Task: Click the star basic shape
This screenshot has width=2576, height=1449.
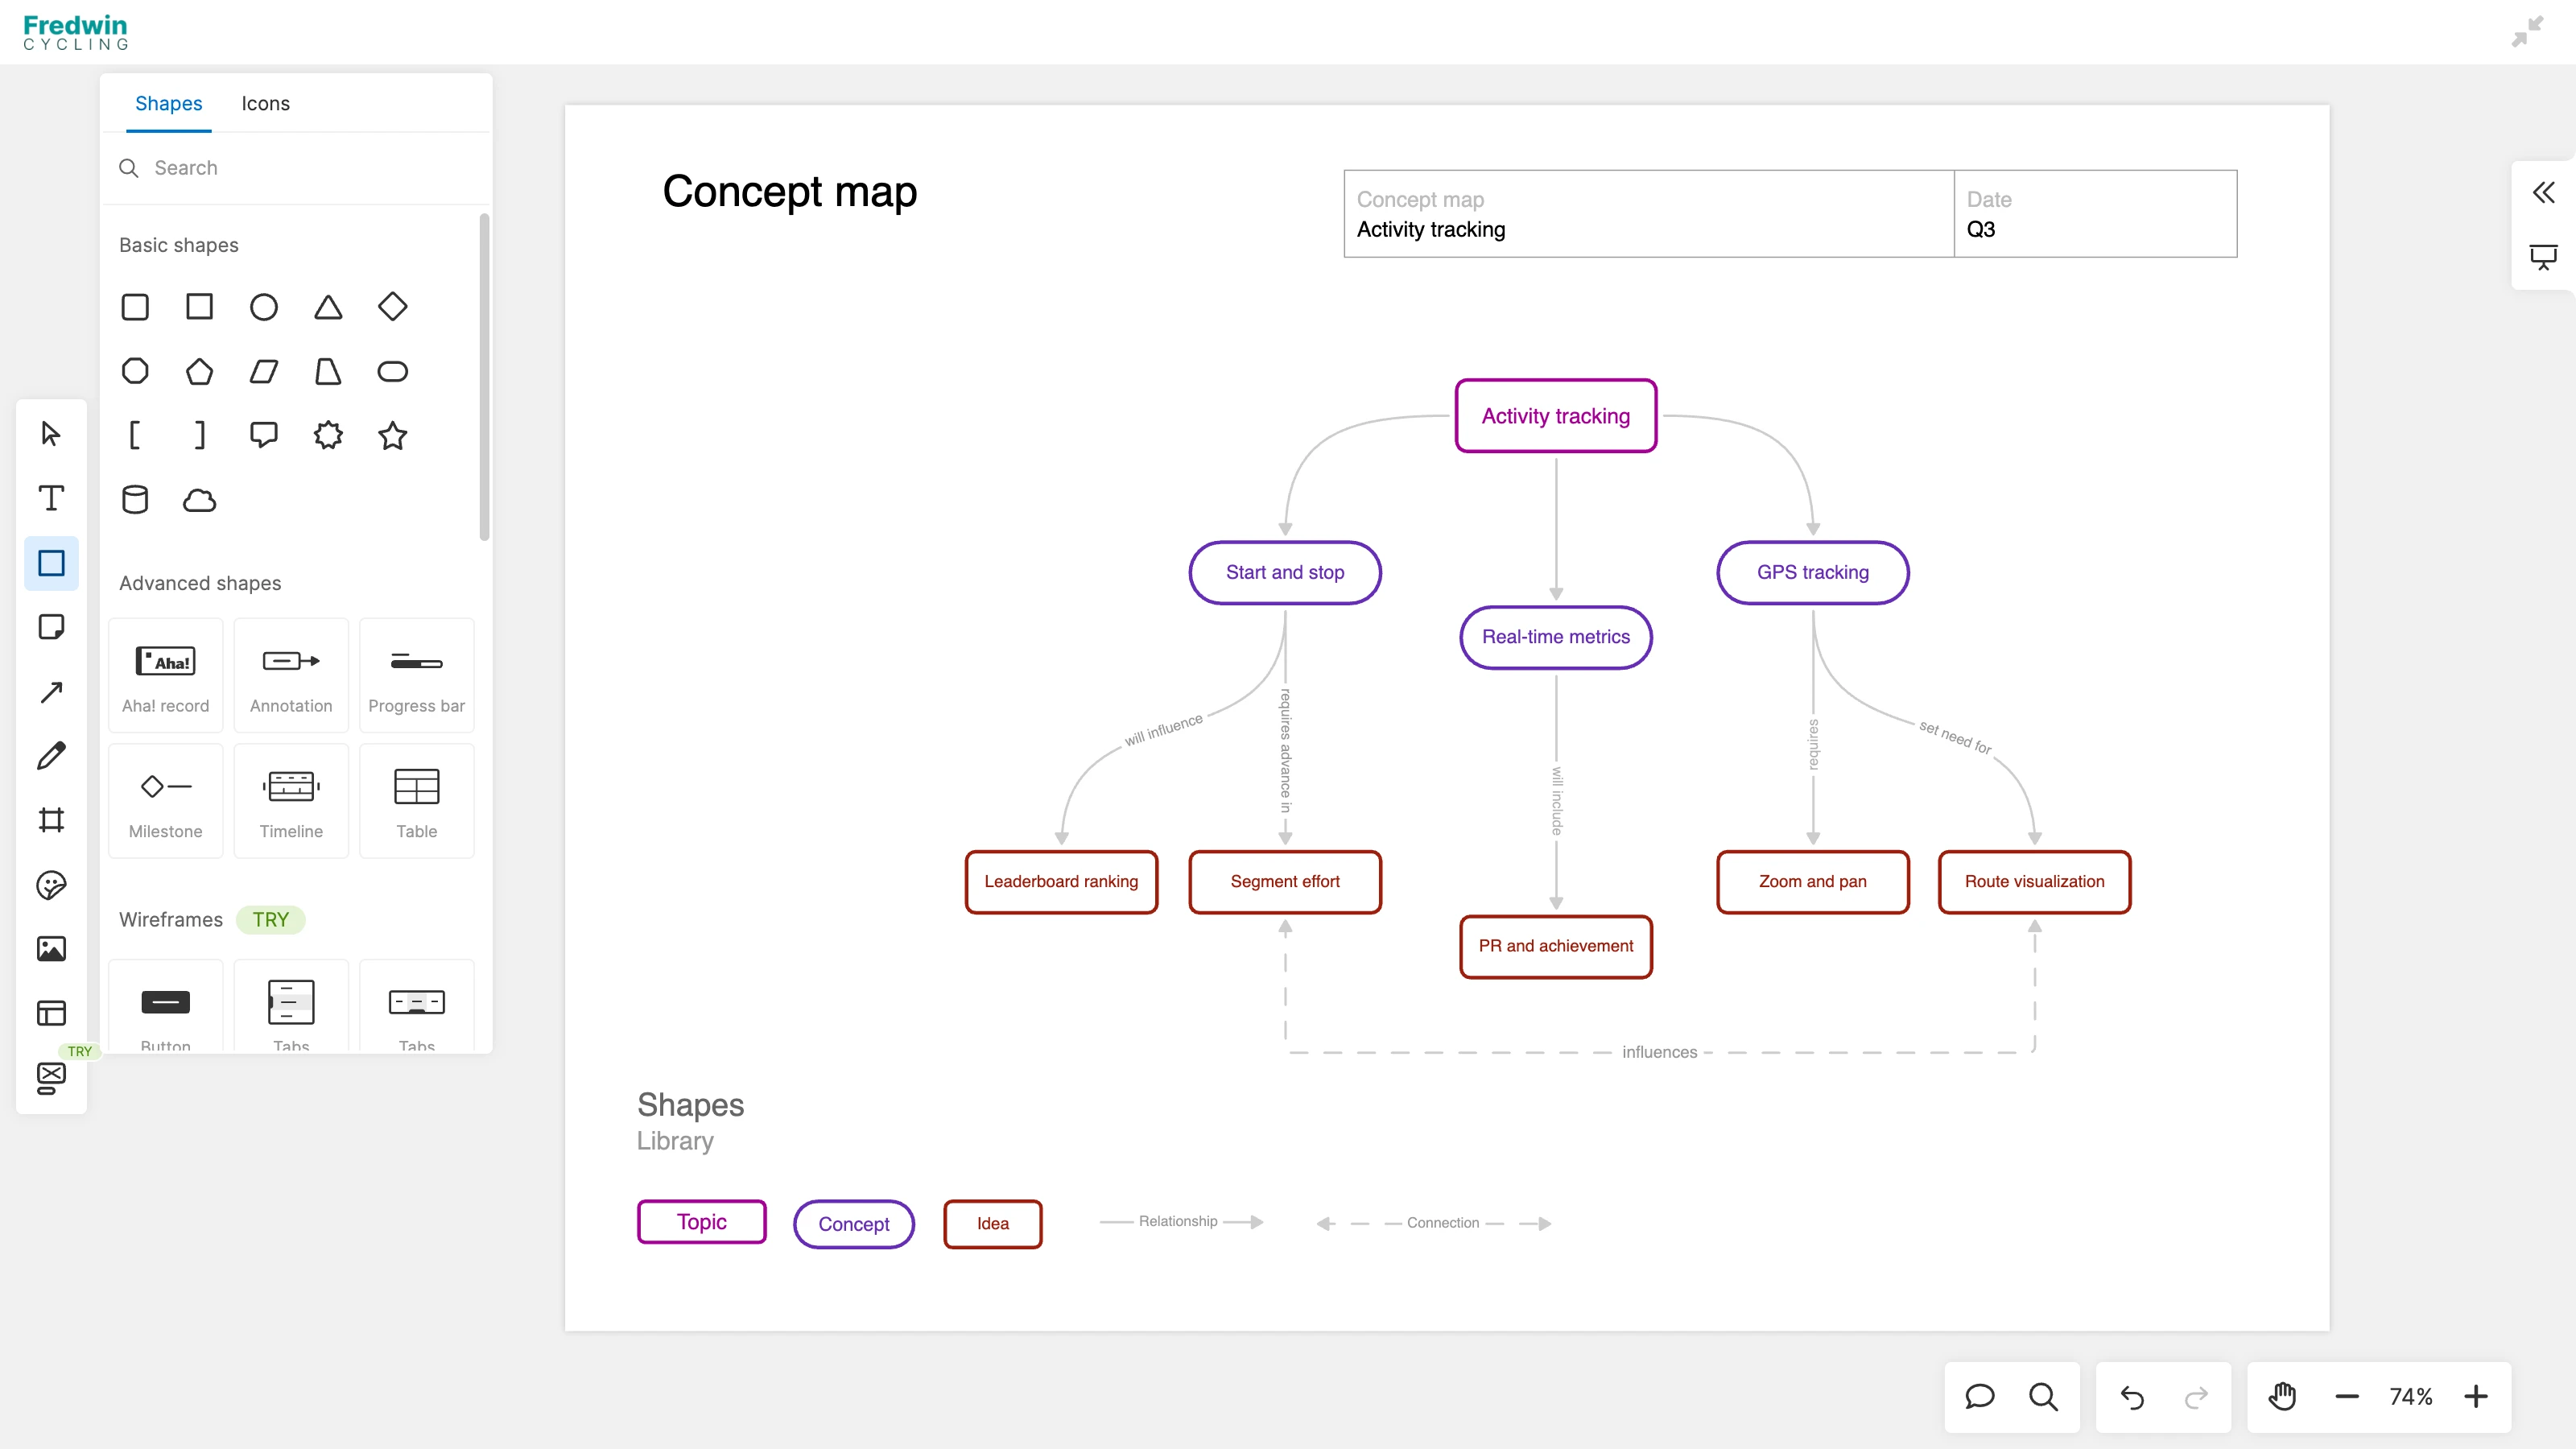Action: (392, 436)
